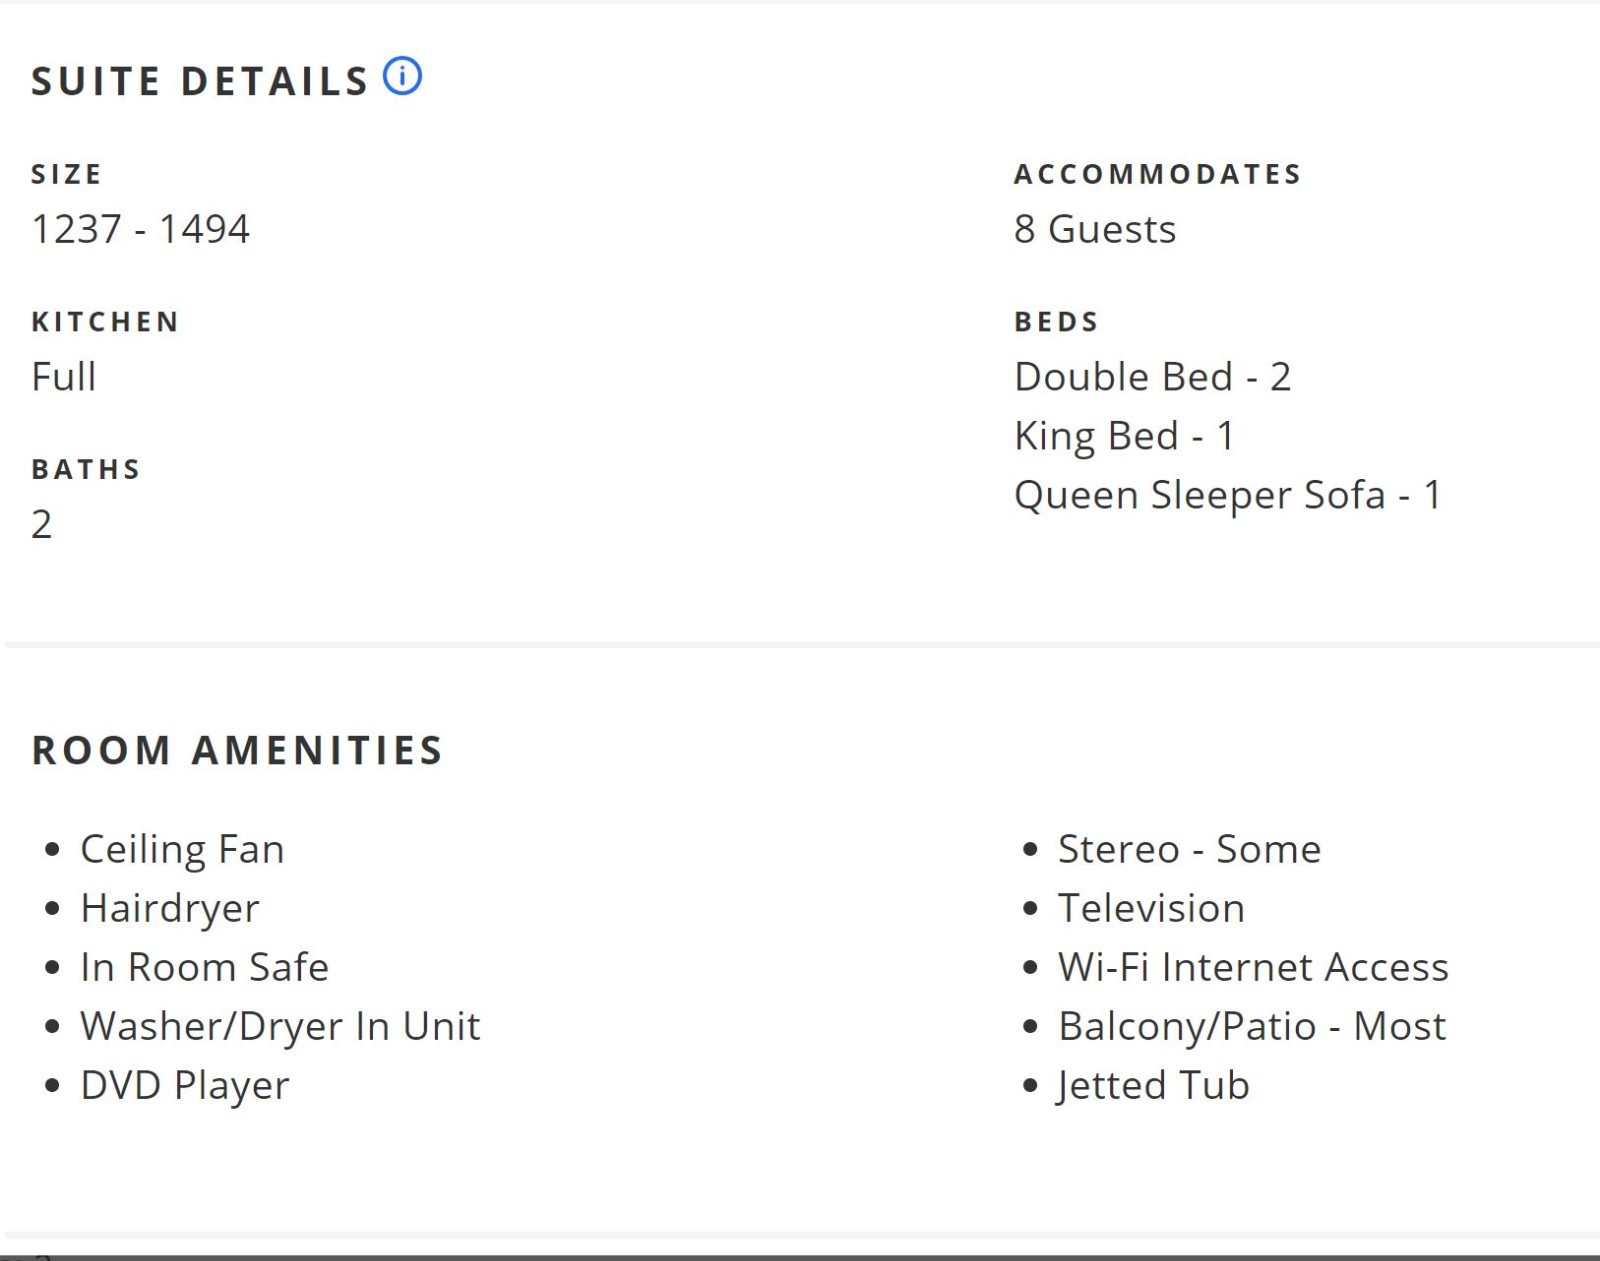Click the ROOM AMENITIES heading

point(237,750)
